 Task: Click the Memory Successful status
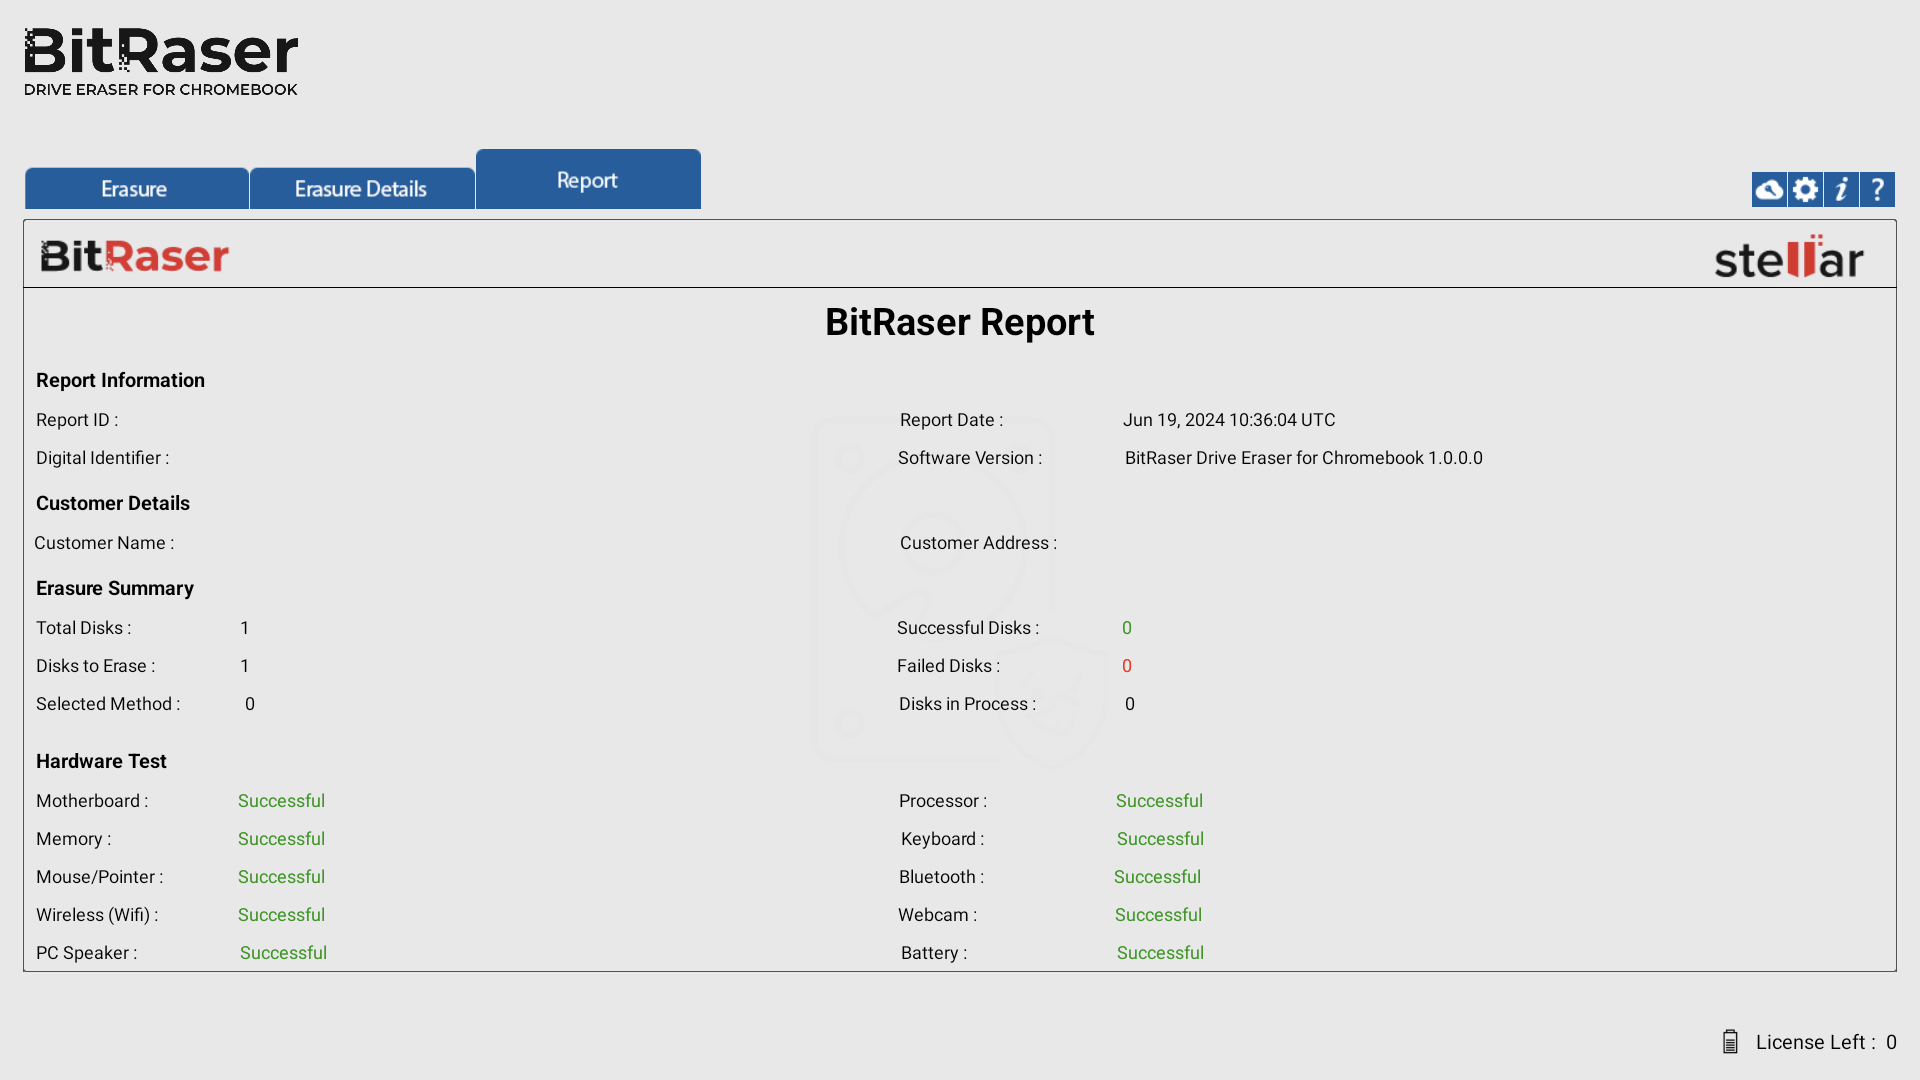pos(281,839)
